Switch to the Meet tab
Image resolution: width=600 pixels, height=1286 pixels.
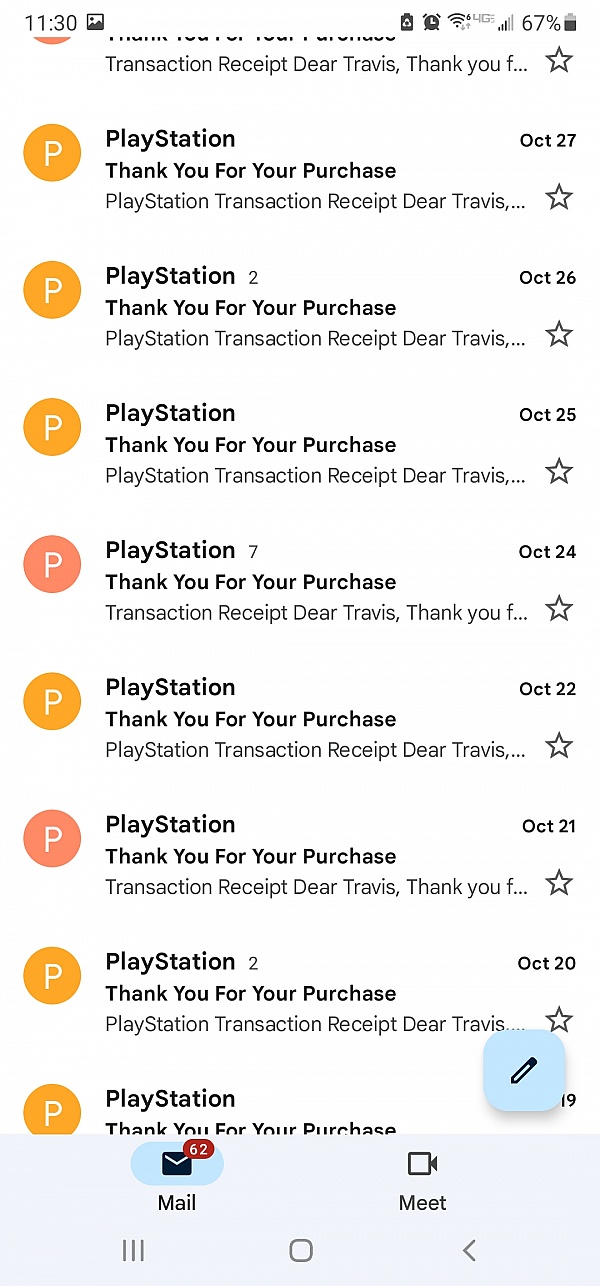point(422,1180)
